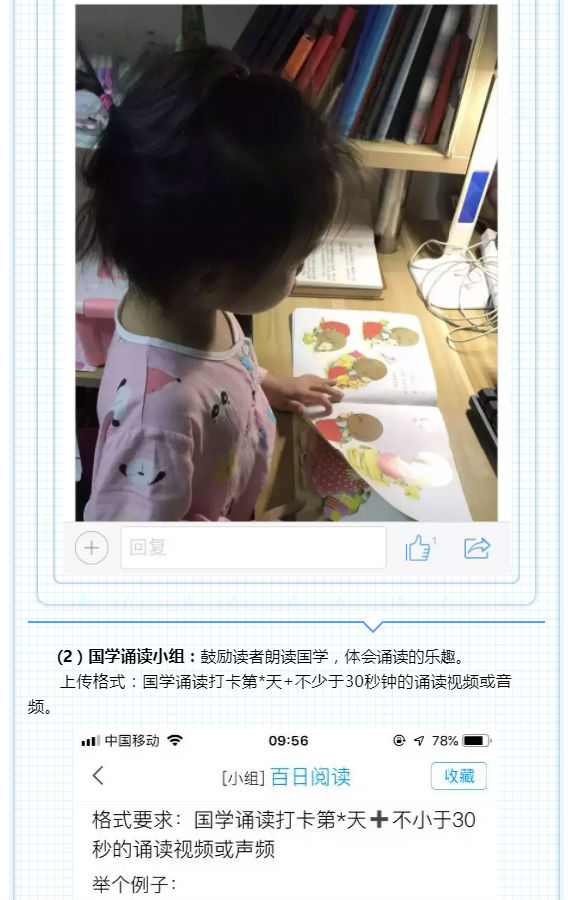The height and width of the screenshot is (900, 568).
Task: Click the 回复 reply input field
Action: 253,548
